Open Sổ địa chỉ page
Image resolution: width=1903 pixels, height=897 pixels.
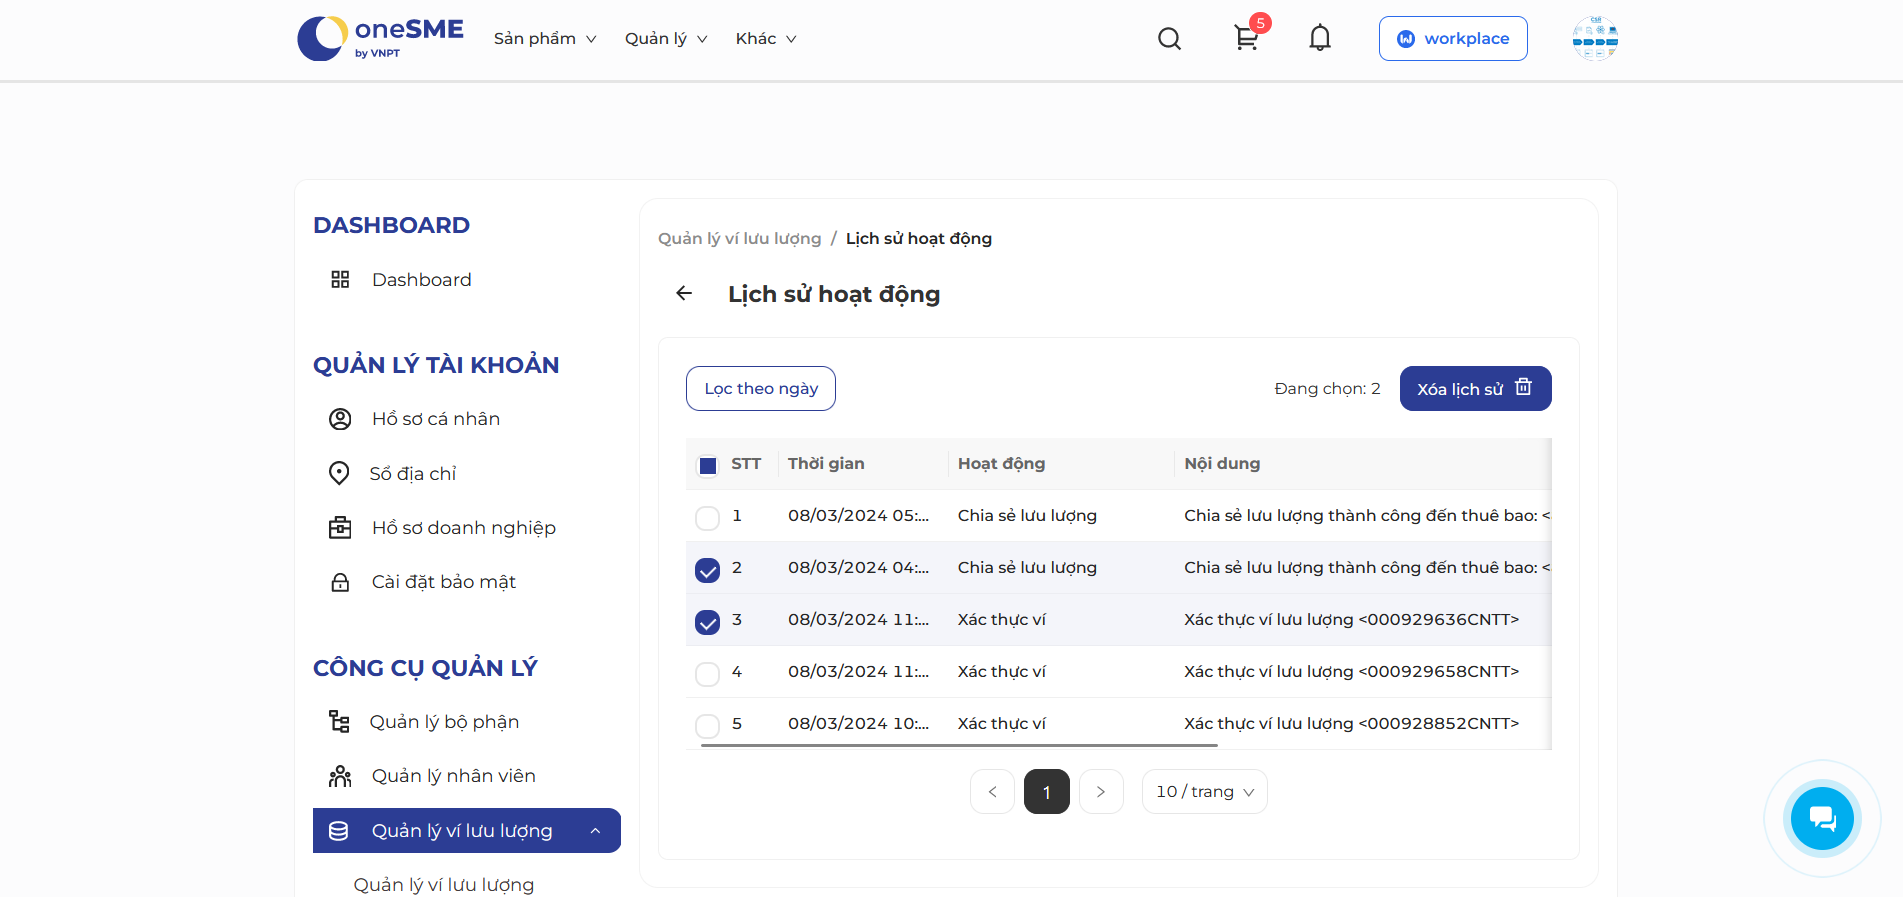pos(412,473)
